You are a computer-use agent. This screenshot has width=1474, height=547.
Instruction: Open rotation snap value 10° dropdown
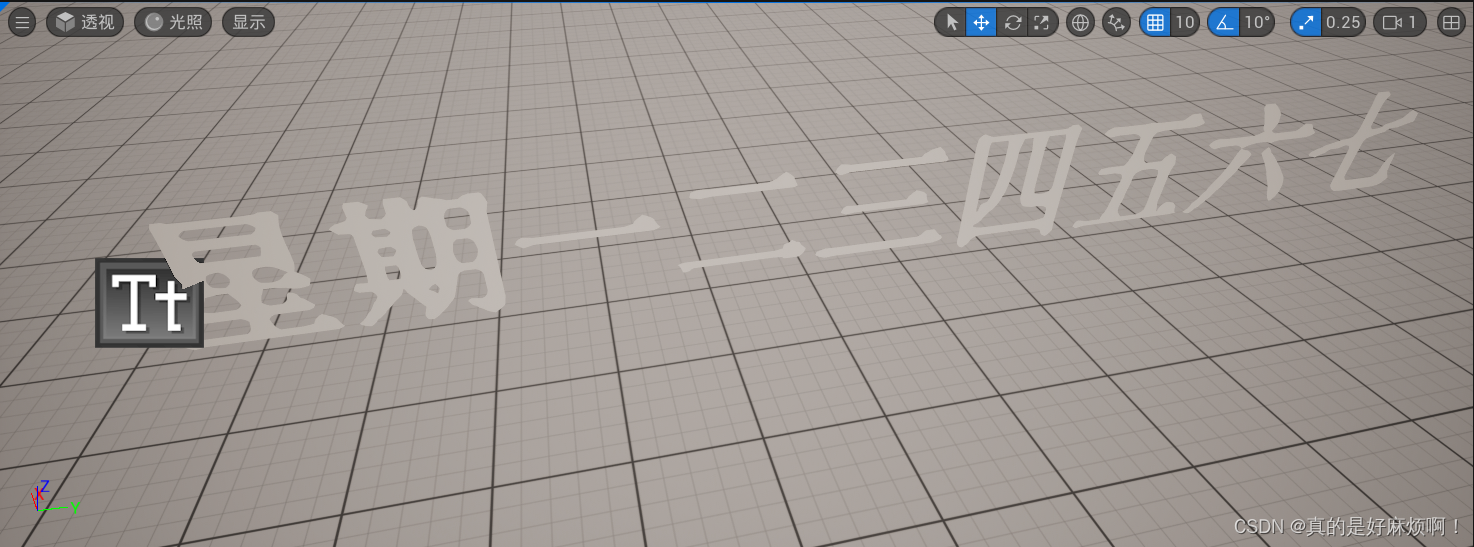point(1257,22)
